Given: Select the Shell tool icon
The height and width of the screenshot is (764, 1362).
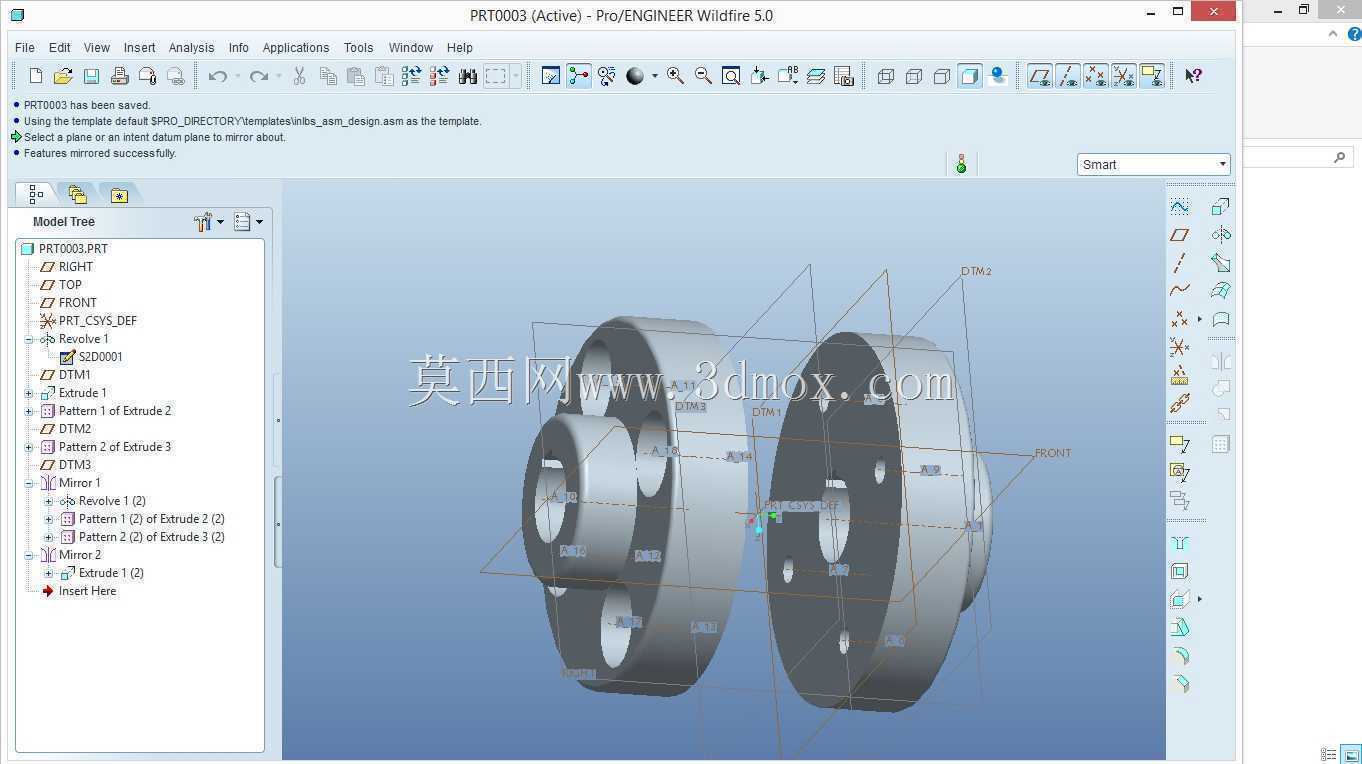Looking at the screenshot, I should coord(1180,571).
